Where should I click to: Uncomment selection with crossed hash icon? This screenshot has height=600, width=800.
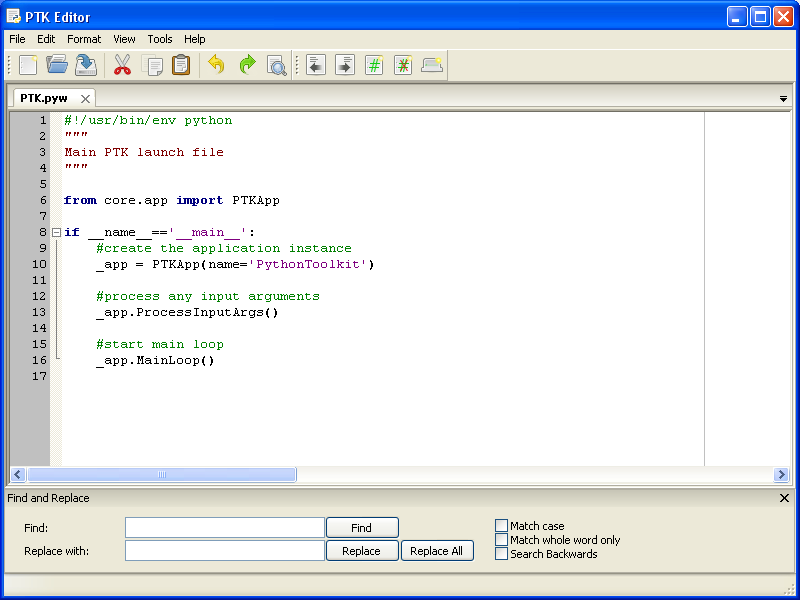click(x=403, y=65)
